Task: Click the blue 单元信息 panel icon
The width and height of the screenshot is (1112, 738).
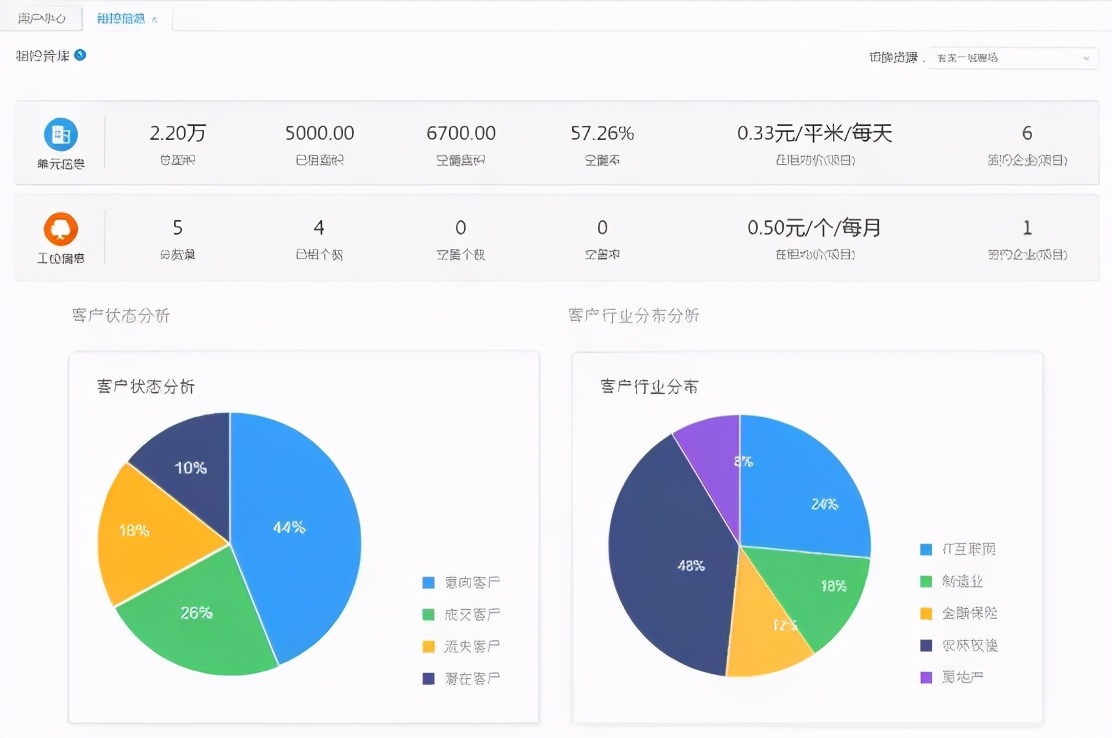Action: 59,132
